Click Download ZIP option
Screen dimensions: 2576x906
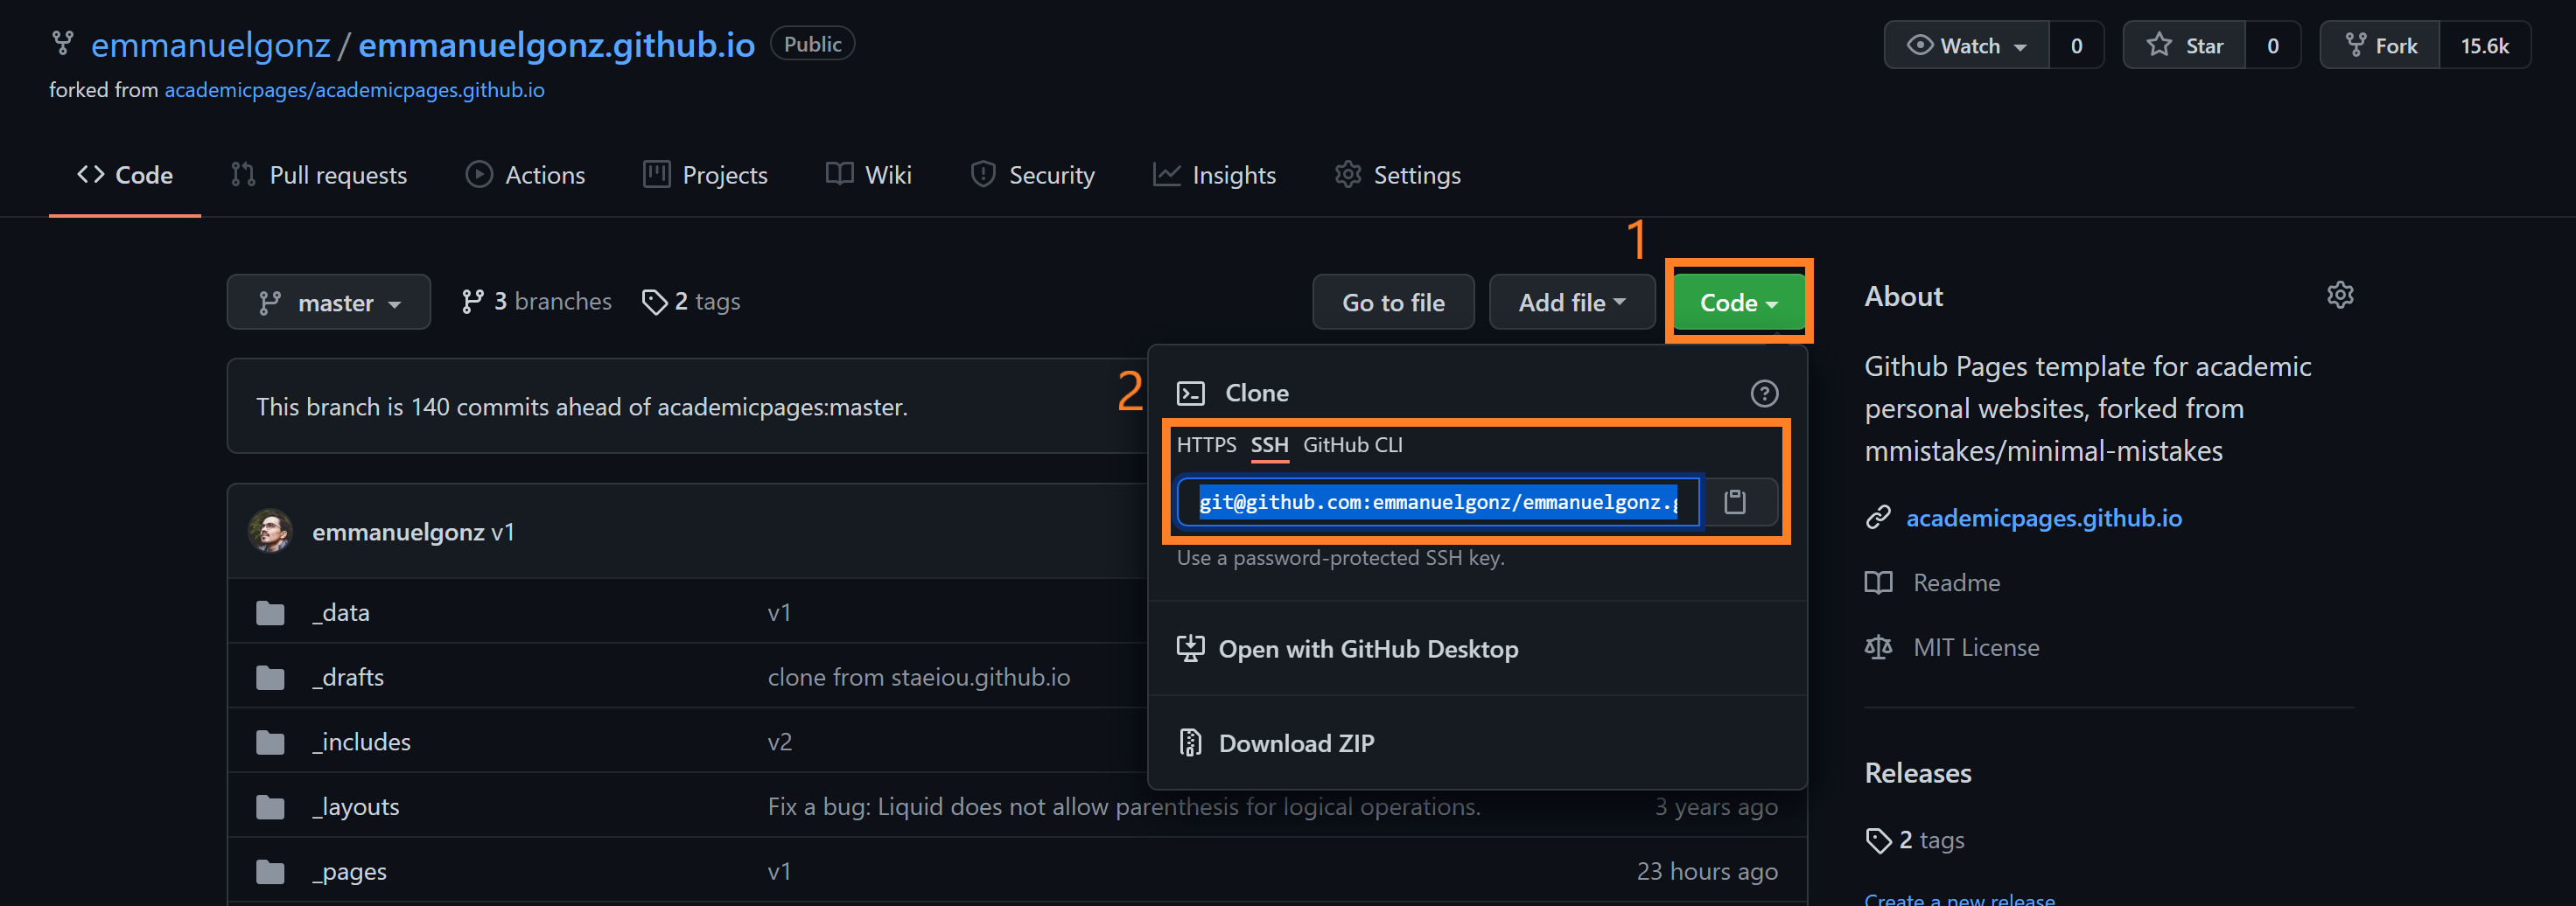pyautogui.click(x=1295, y=743)
